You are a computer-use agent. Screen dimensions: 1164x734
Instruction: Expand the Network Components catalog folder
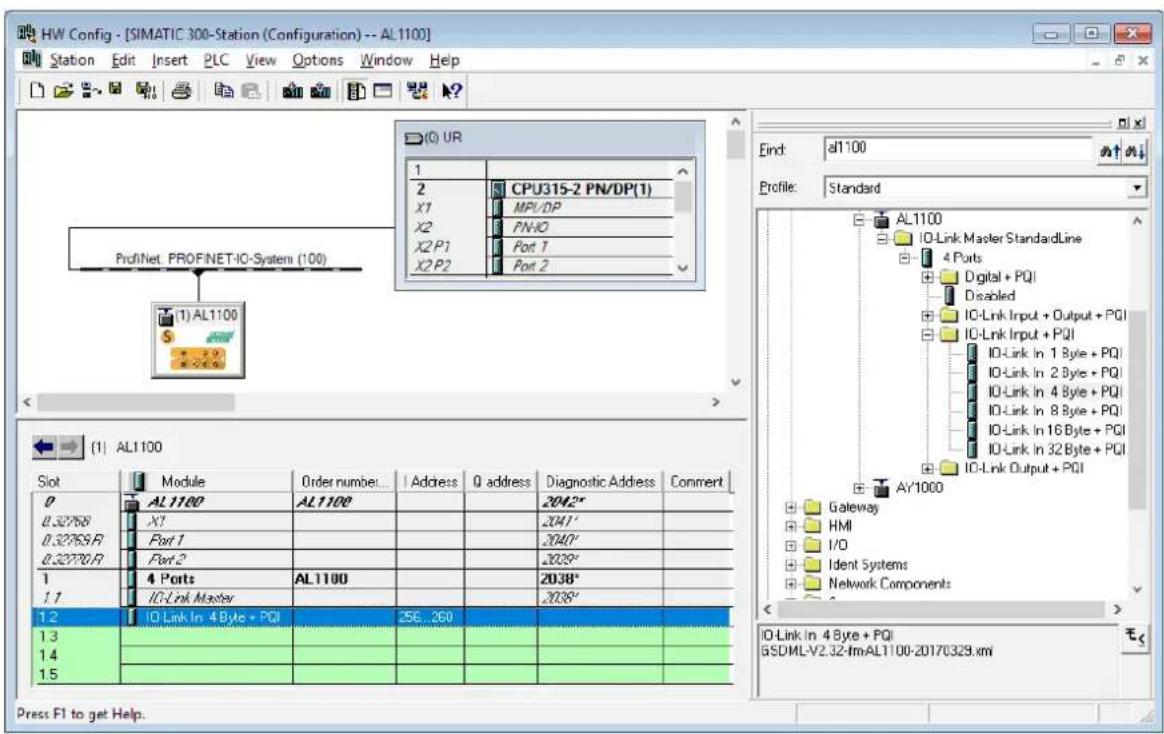pyautogui.click(x=791, y=584)
